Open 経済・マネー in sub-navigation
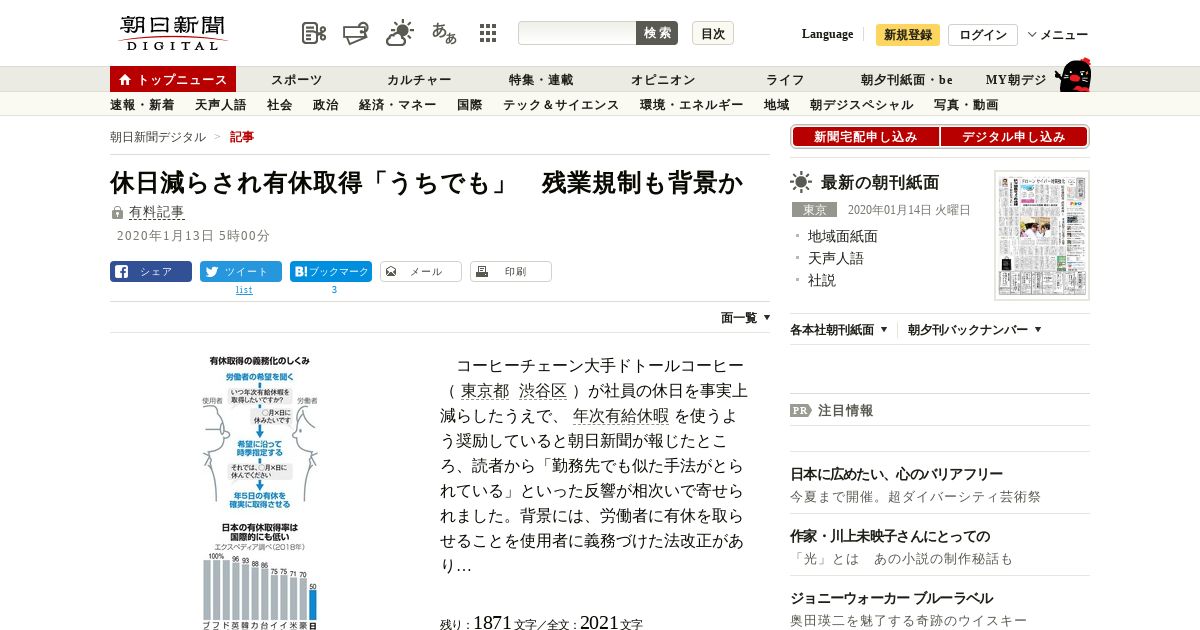 click(x=397, y=104)
